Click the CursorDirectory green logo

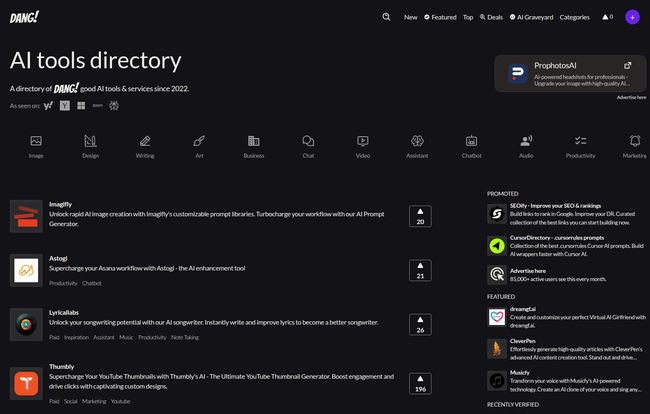[497, 246]
